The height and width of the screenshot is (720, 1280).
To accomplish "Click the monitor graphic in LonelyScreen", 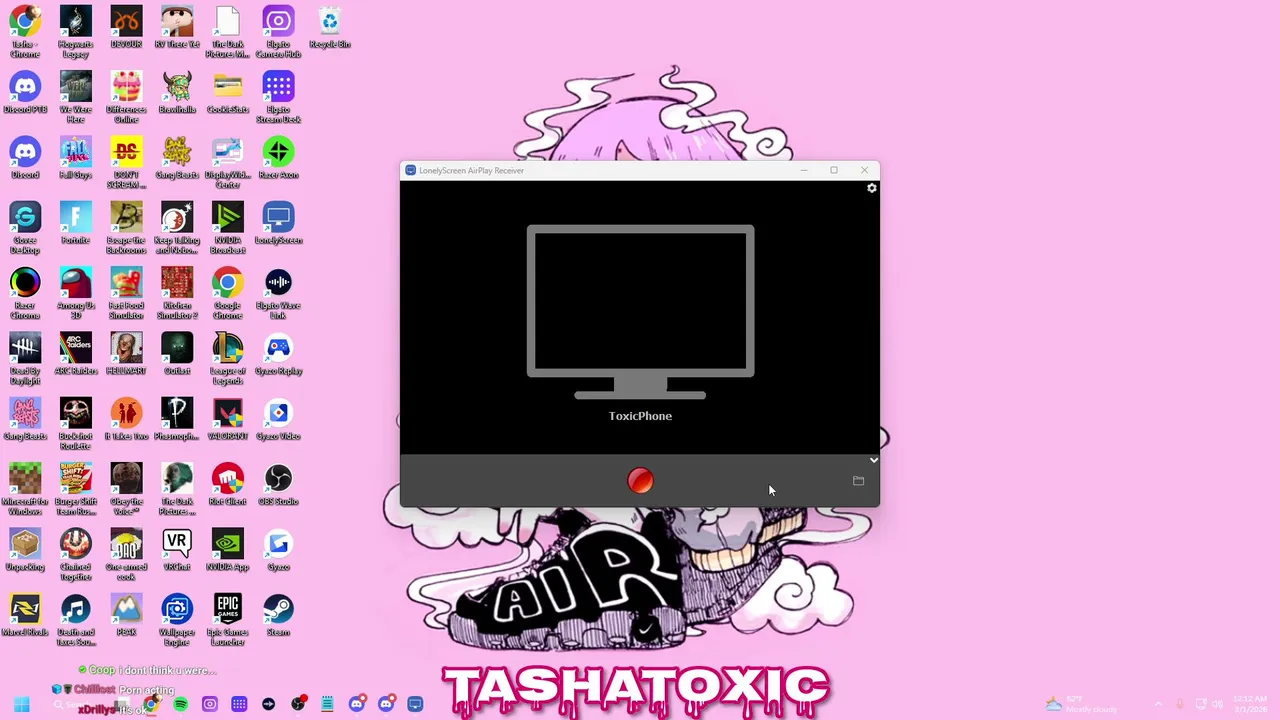I will tap(640, 313).
